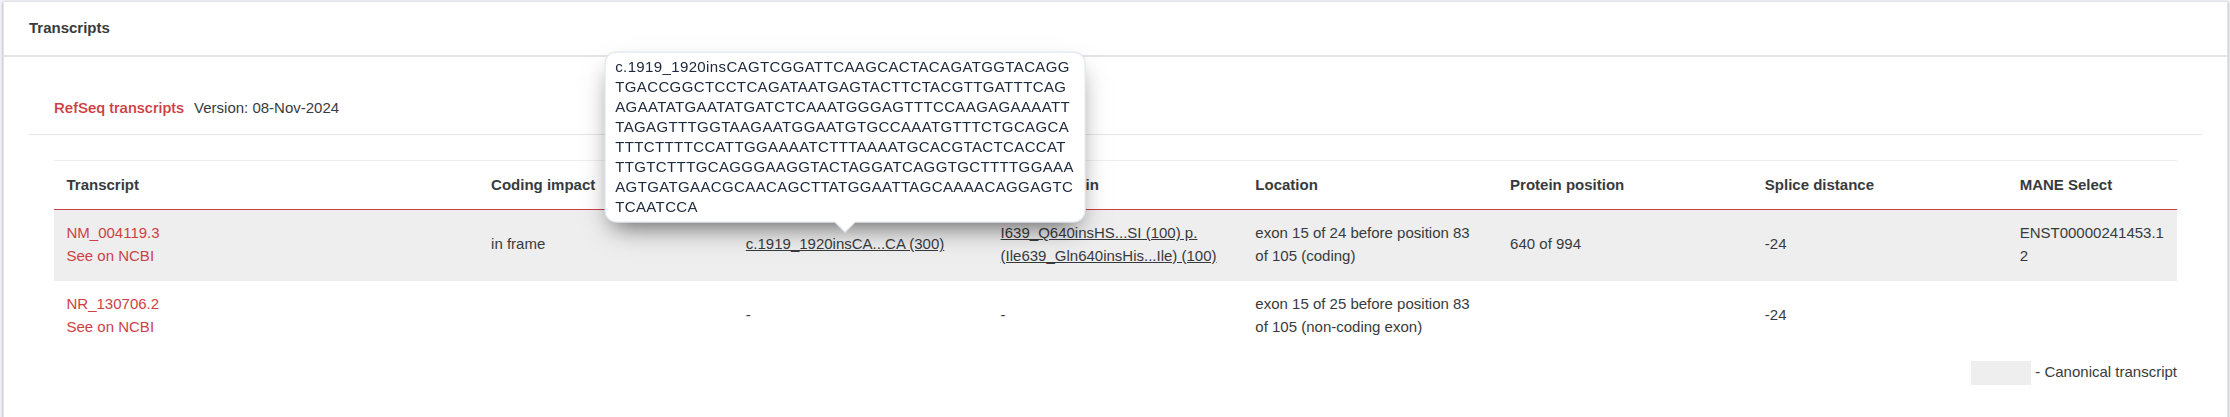This screenshot has height=417, width=2230.
Task: Click the Transcripts panel title
Action: 69,28
